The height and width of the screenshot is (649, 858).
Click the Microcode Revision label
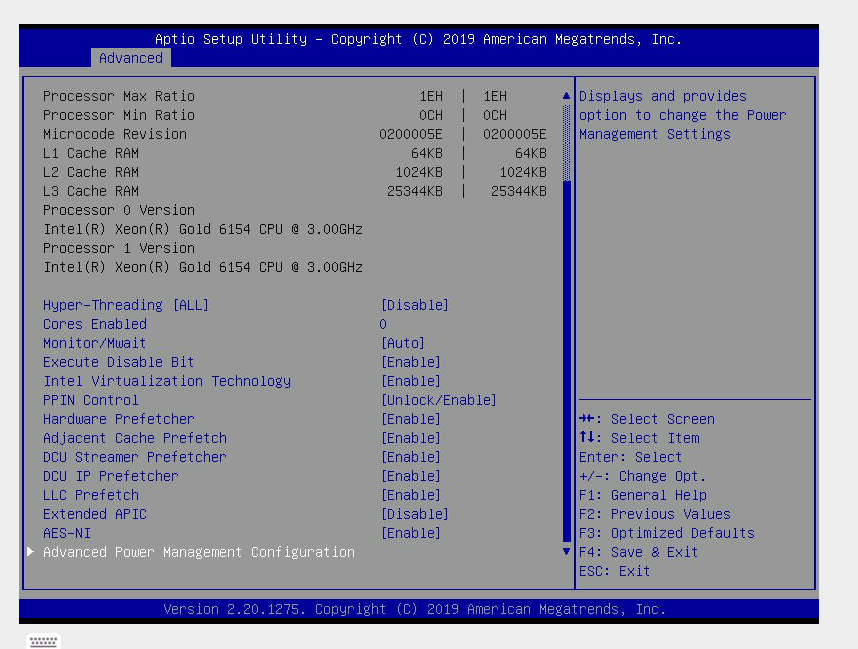(115, 134)
